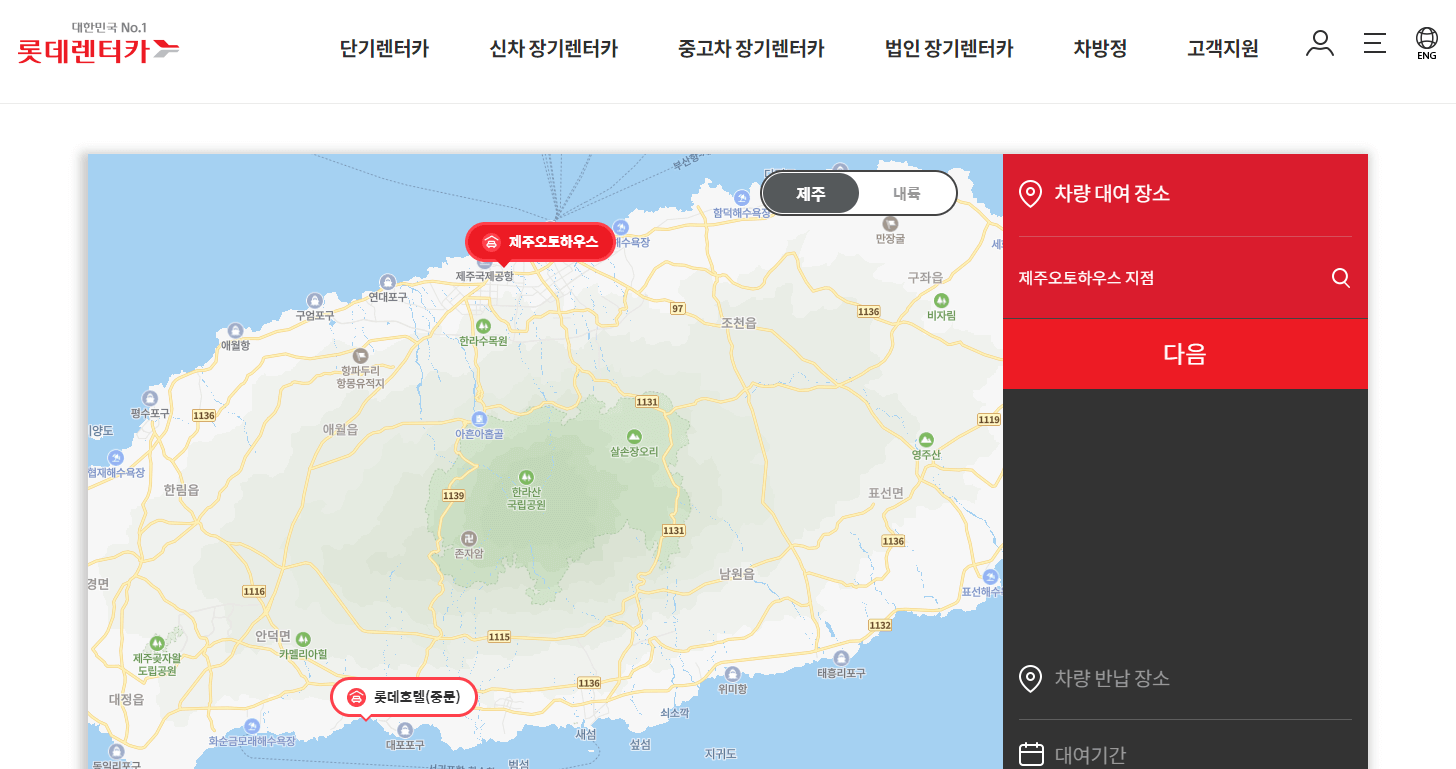Screen dimensions: 1456x769
Task: Open the hamburger menu icon
Action: click(1374, 43)
